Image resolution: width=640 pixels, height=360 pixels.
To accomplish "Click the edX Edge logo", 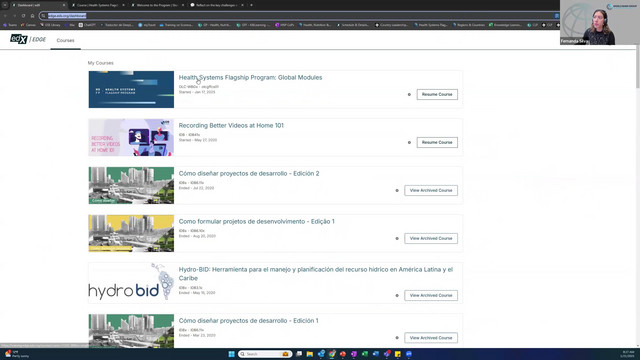I will click(x=28, y=39).
